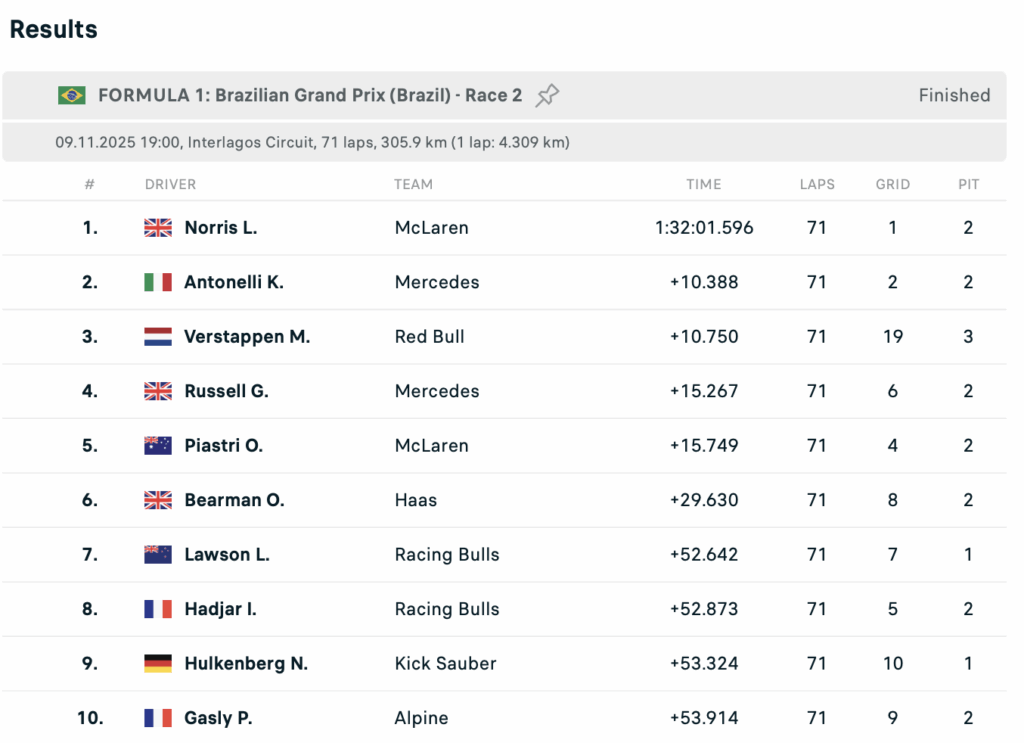Image resolution: width=1024 pixels, height=743 pixels.
Task: Click the GRID column header
Action: [x=893, y=184]
